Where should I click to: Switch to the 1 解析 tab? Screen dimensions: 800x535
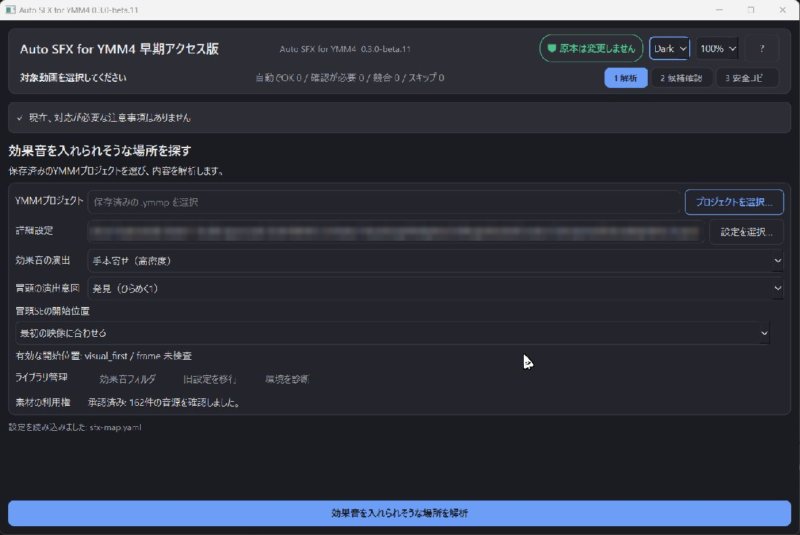[x=626, y=78]
